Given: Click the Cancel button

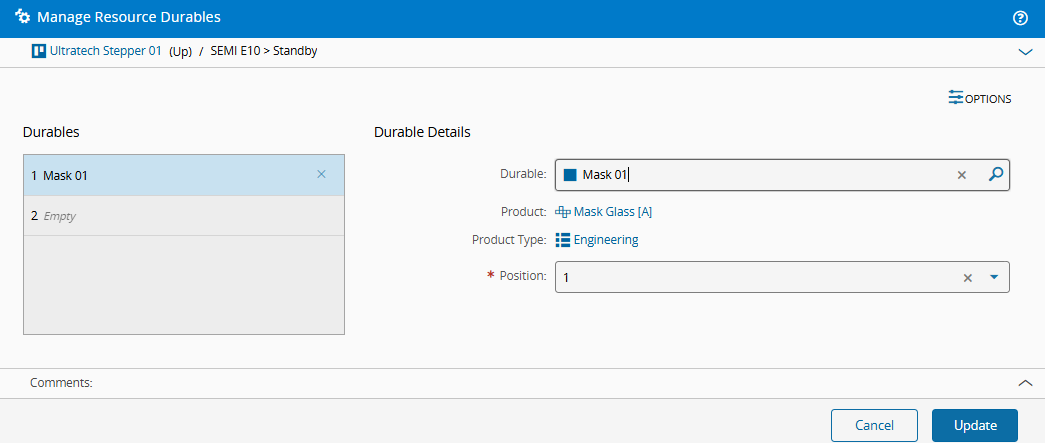Looking at the screenshot, I should [874, 425].
